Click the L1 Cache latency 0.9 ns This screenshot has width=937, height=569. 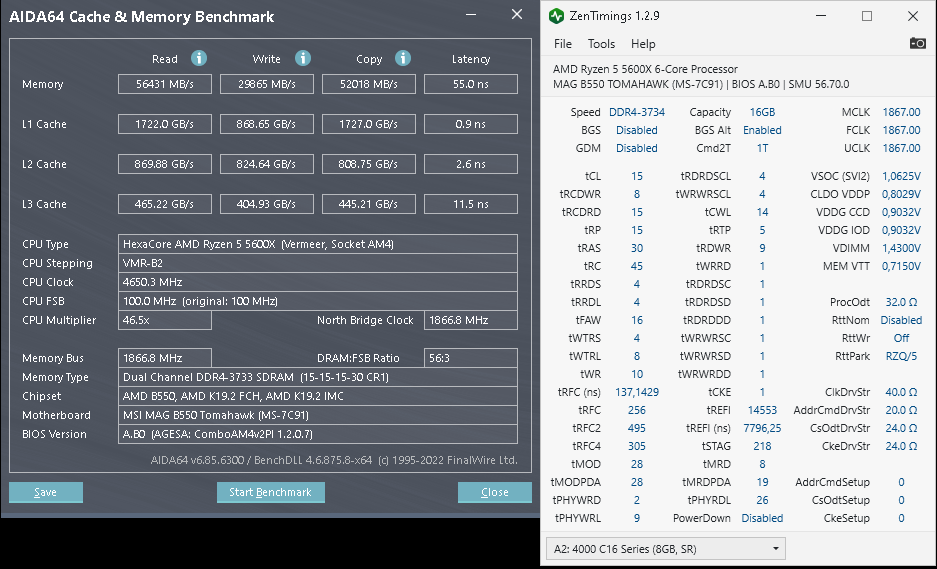click(471, 124)
